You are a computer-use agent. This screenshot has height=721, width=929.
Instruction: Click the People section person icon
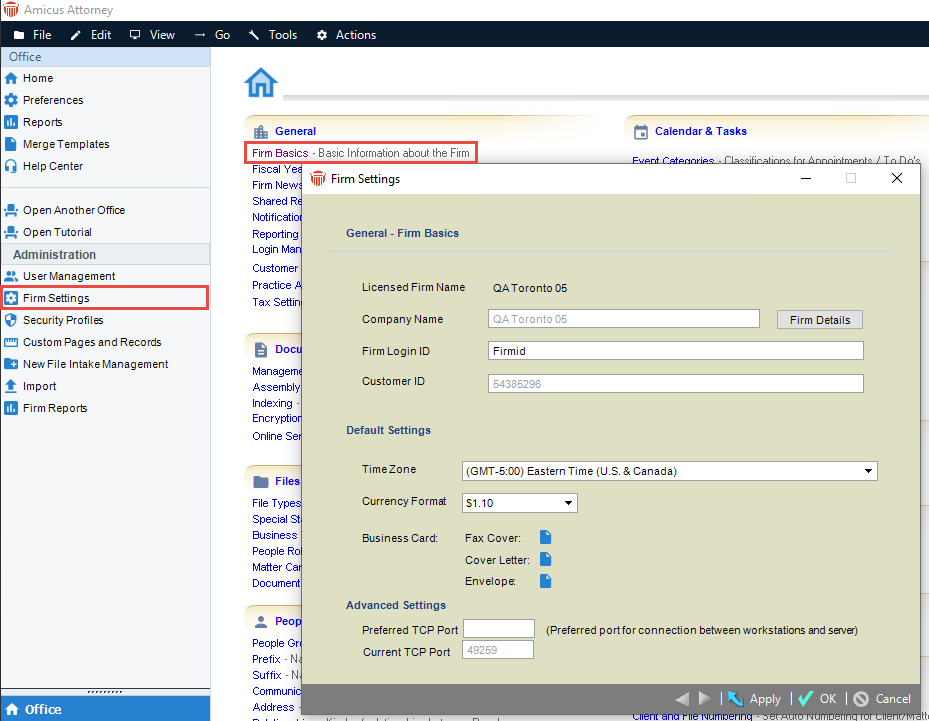[x=261, y=621]
